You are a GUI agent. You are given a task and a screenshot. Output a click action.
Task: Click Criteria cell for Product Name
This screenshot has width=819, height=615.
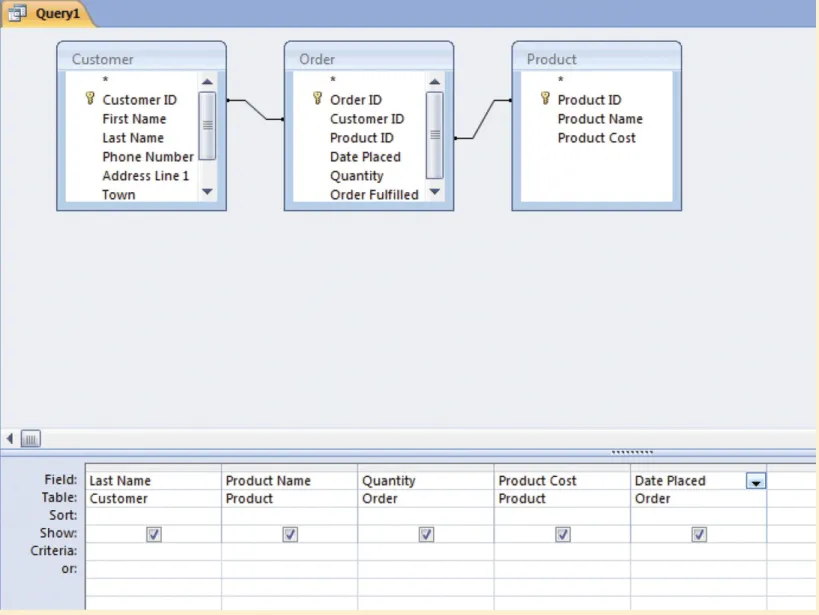(x=290, y=552)
